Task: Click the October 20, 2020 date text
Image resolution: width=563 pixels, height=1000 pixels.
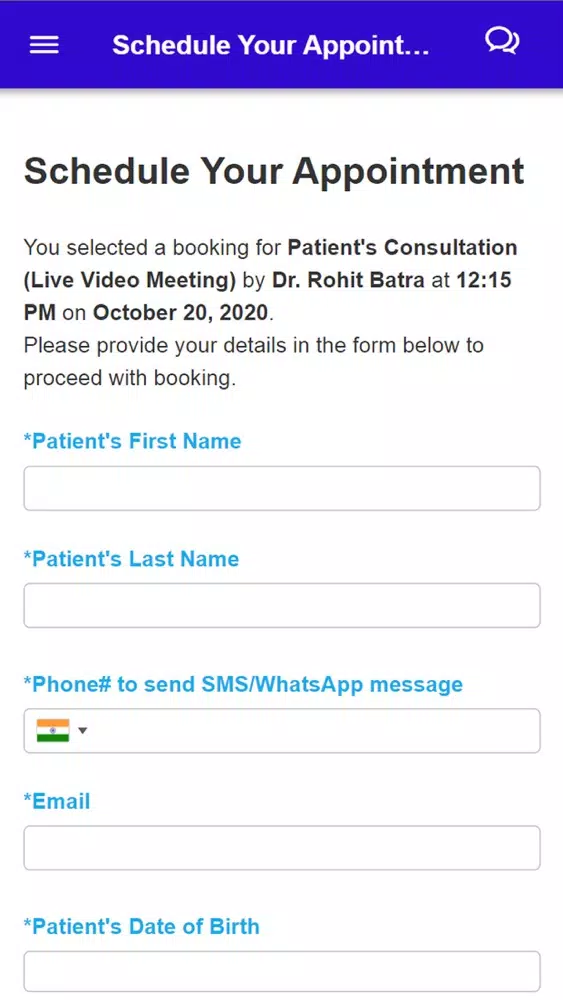Action: [x=180, y=312]
